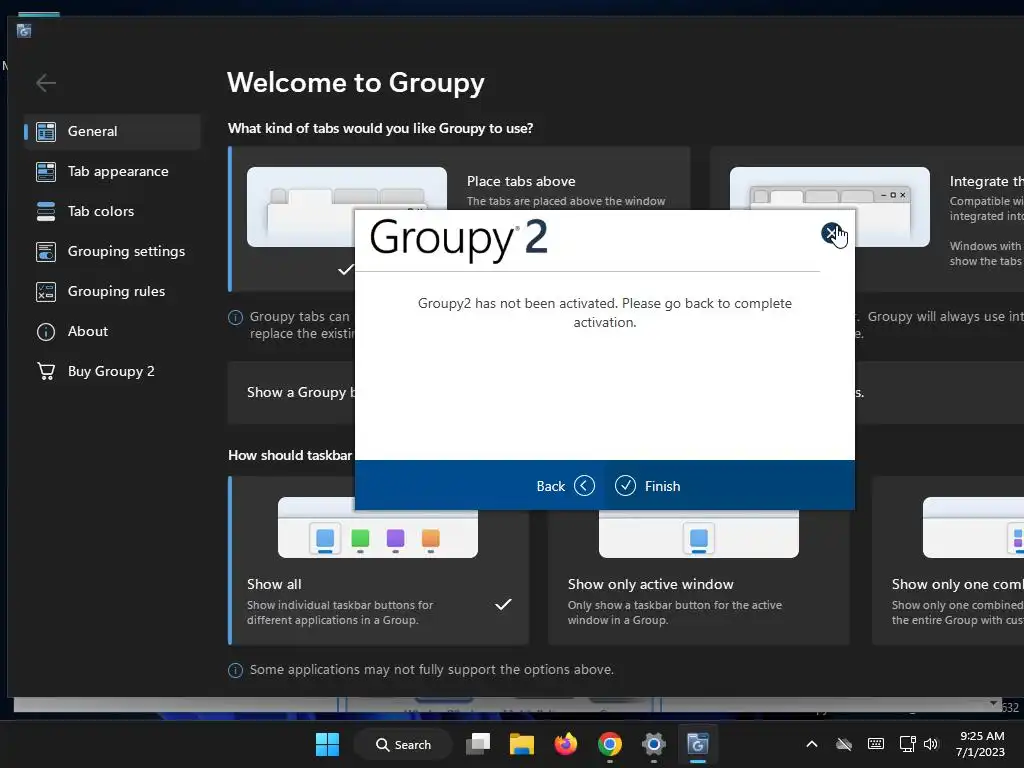Viewport: 1024px width, 768px height.
Task: Click the Grouping settings sidebar icon
Action: 46,251
